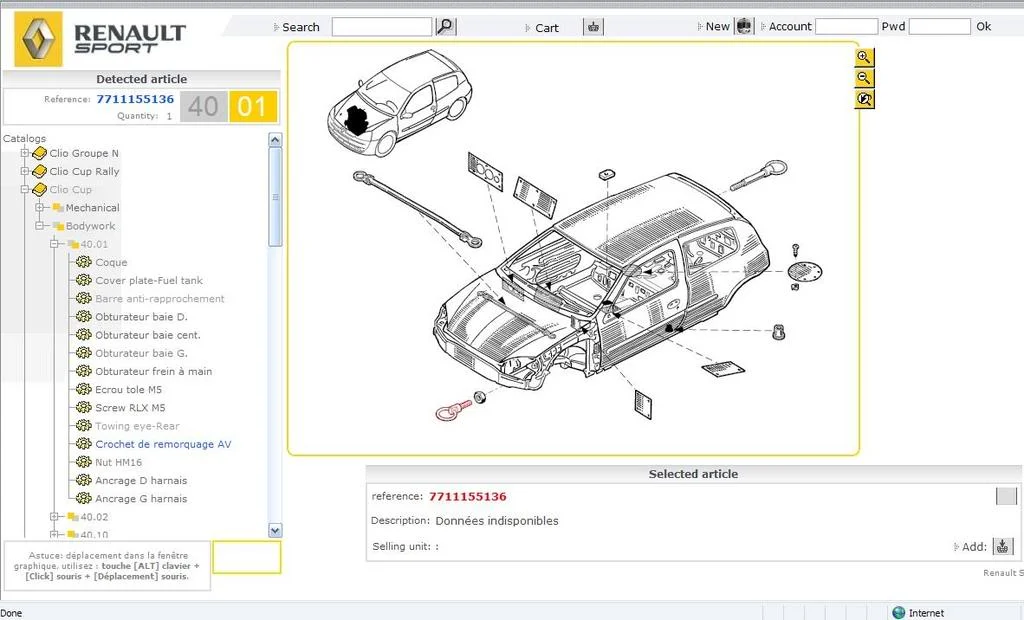Click the New account icon

click(744, 26)
